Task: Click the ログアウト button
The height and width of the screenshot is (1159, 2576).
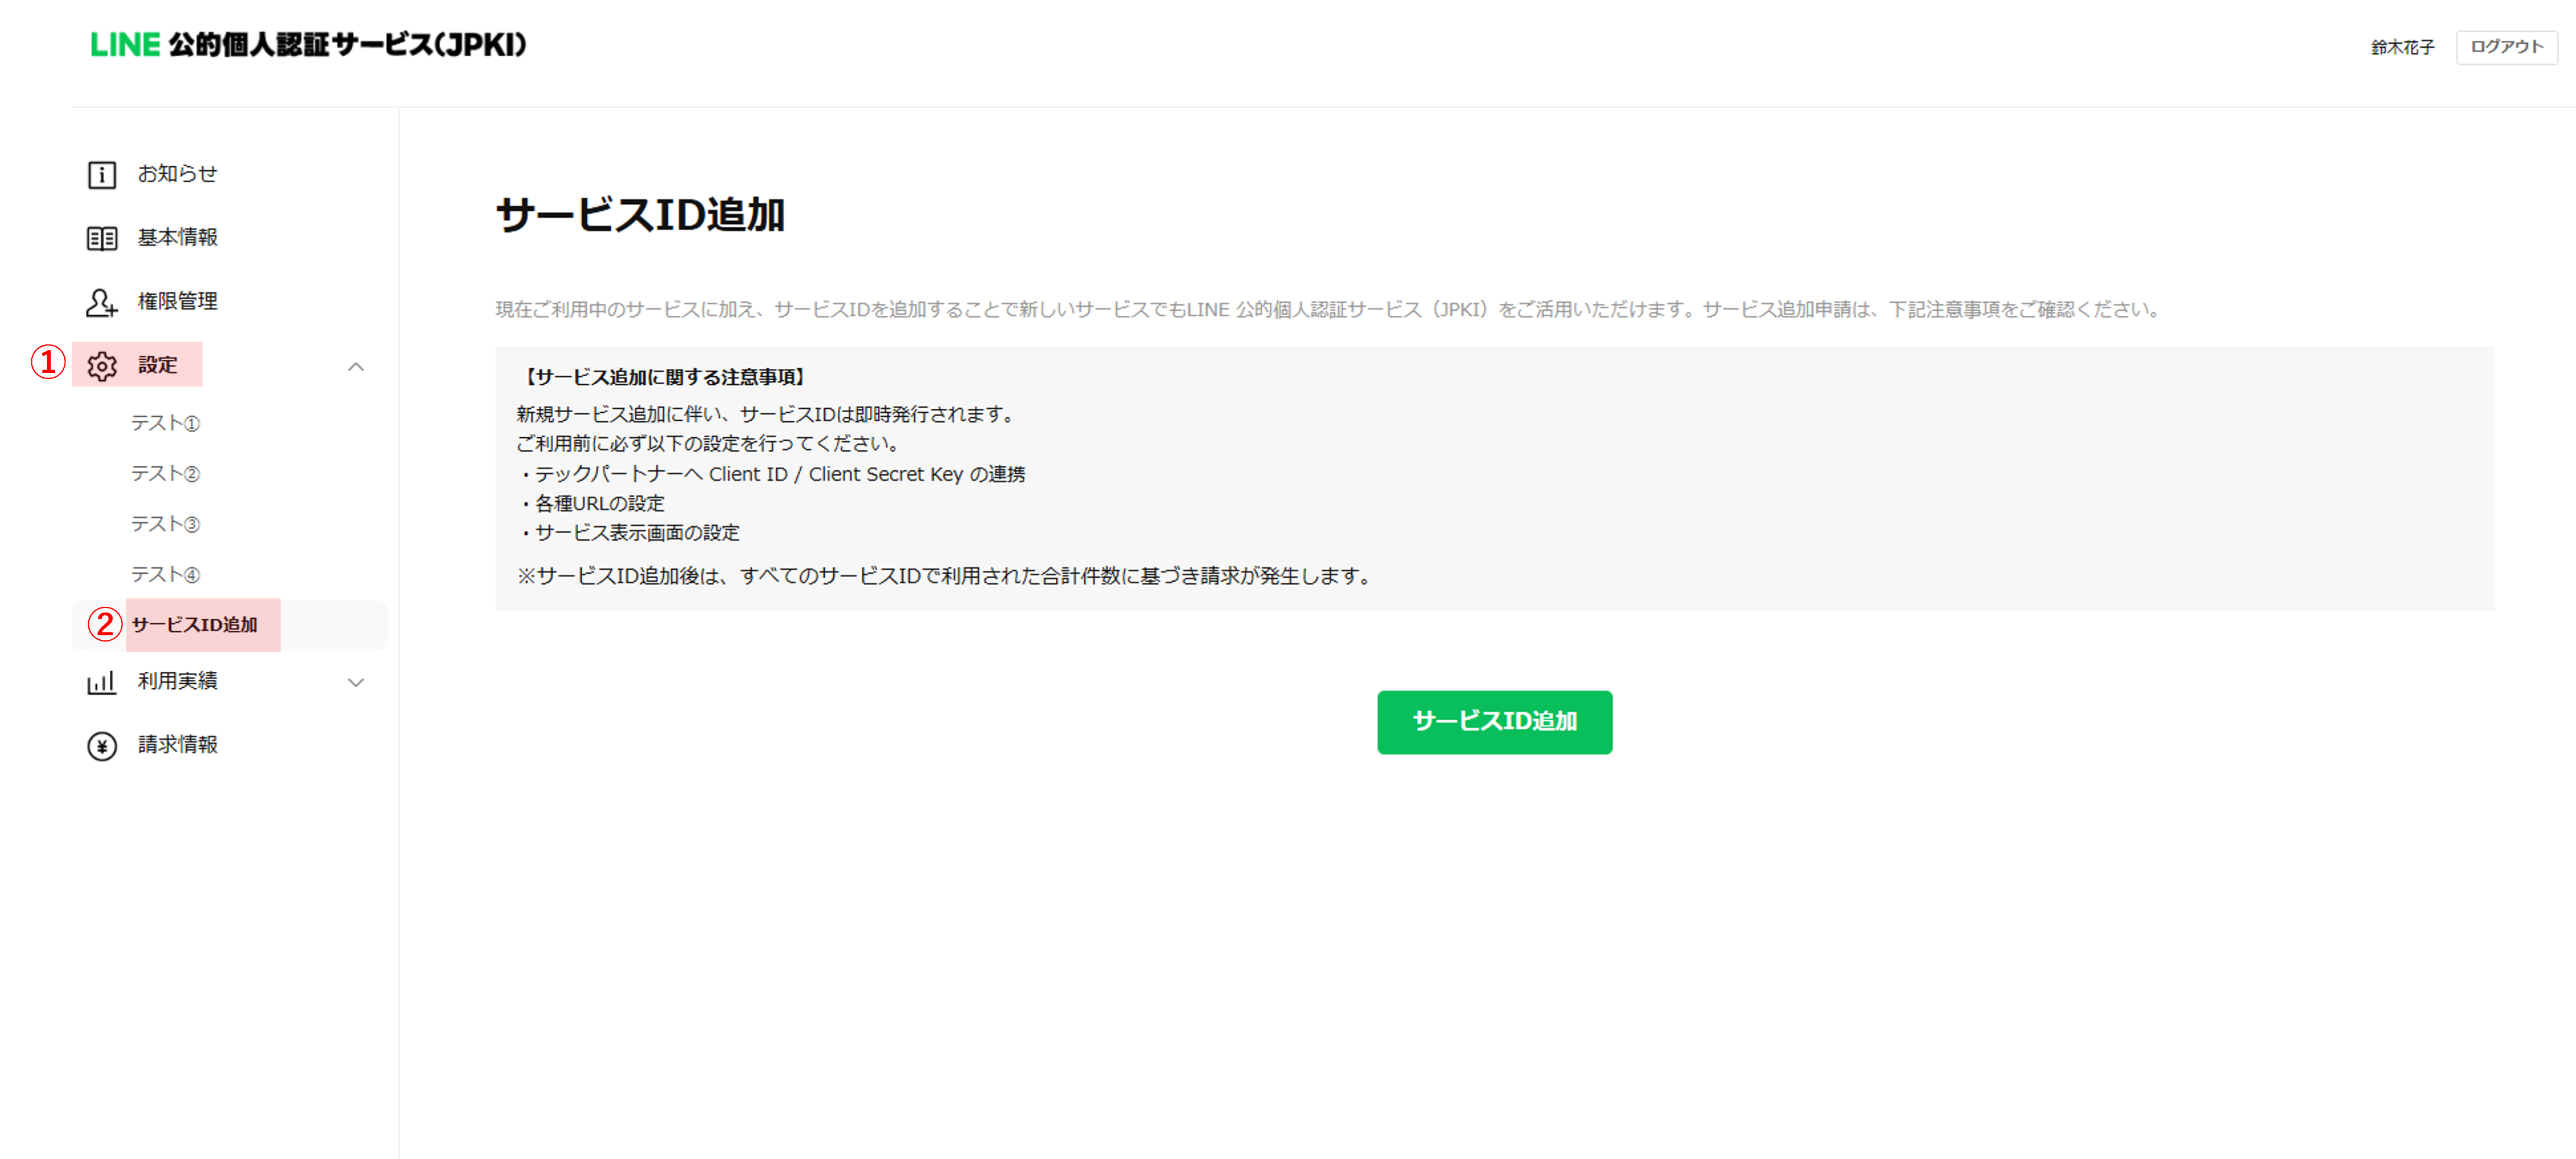Action: (2506, 47)
